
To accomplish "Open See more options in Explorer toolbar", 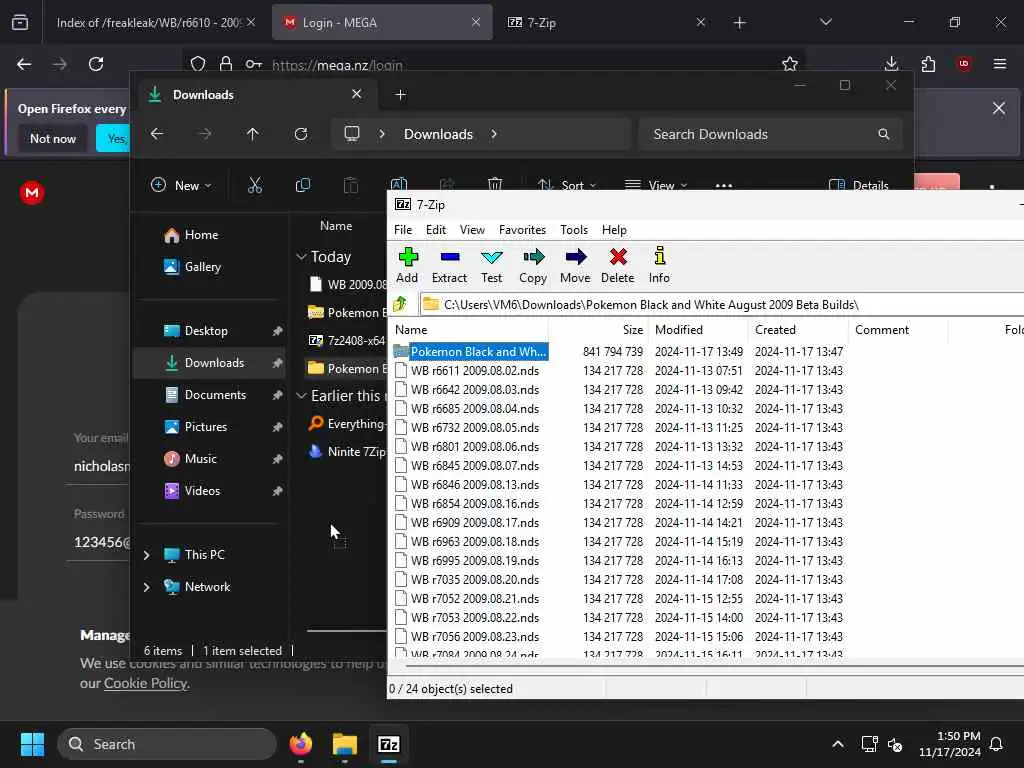I will (x=724, y=185).
